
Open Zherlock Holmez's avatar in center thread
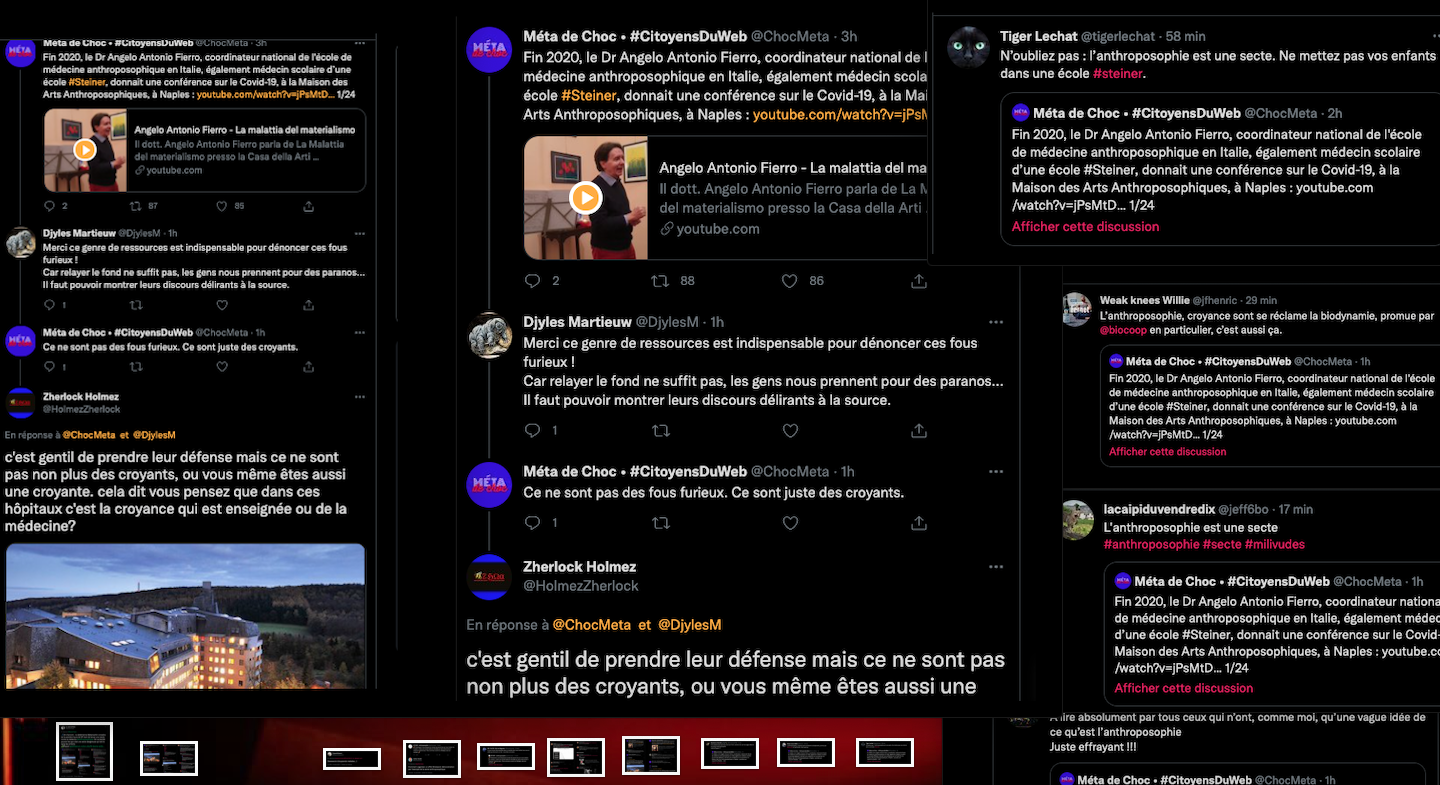click(x=490, y=576)
